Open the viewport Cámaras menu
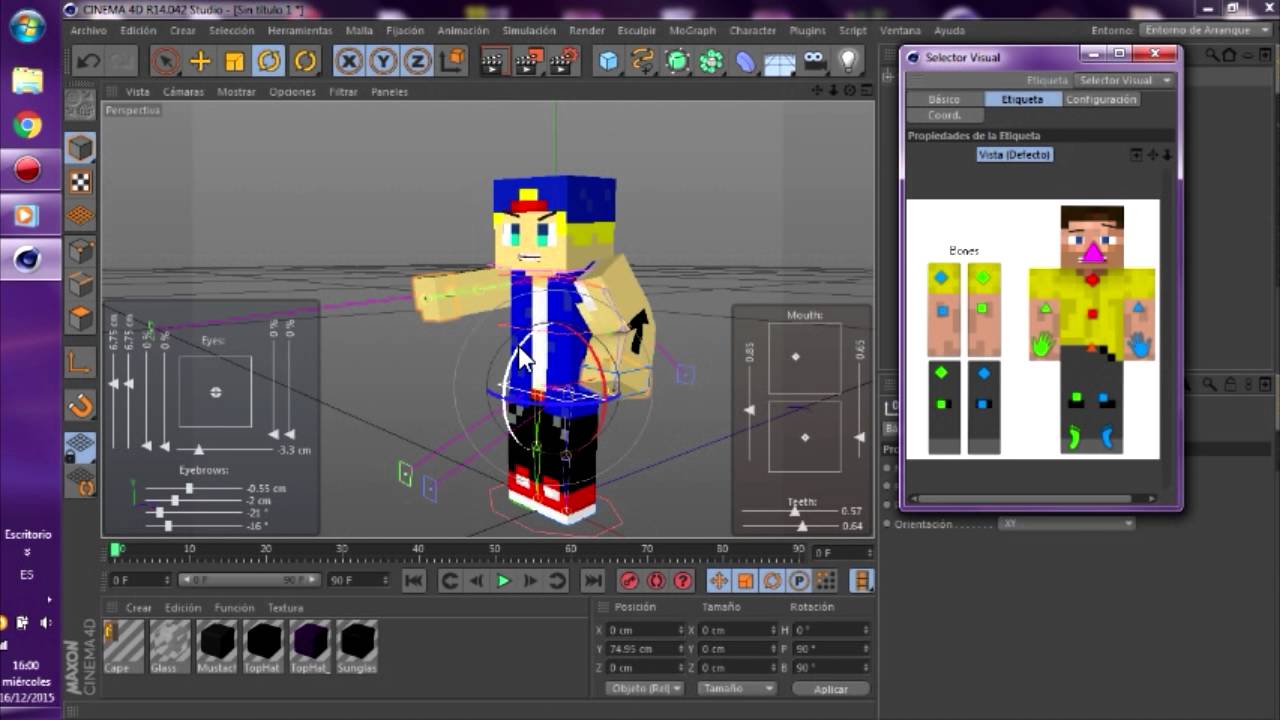 point(183,91)
